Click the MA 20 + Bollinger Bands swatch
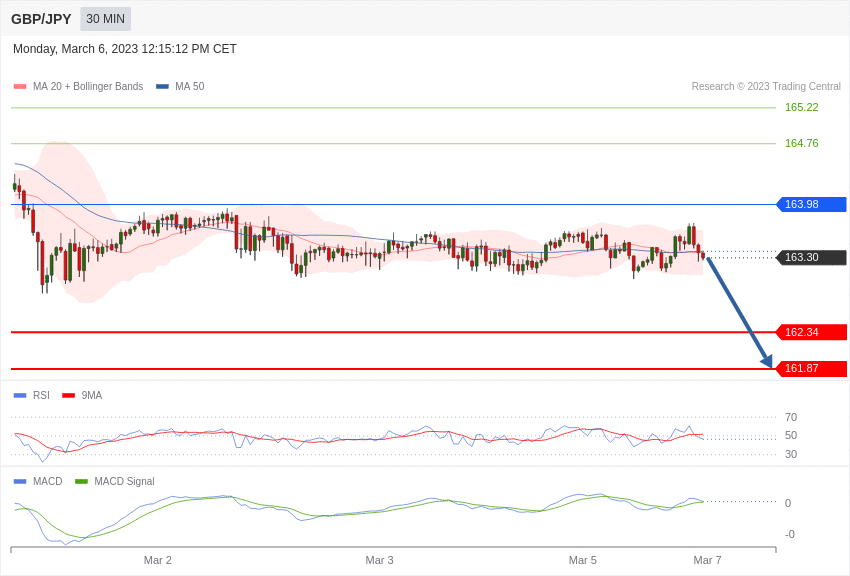Image resolution: width=850 pixels, height=576 pixels. [20, 87]
